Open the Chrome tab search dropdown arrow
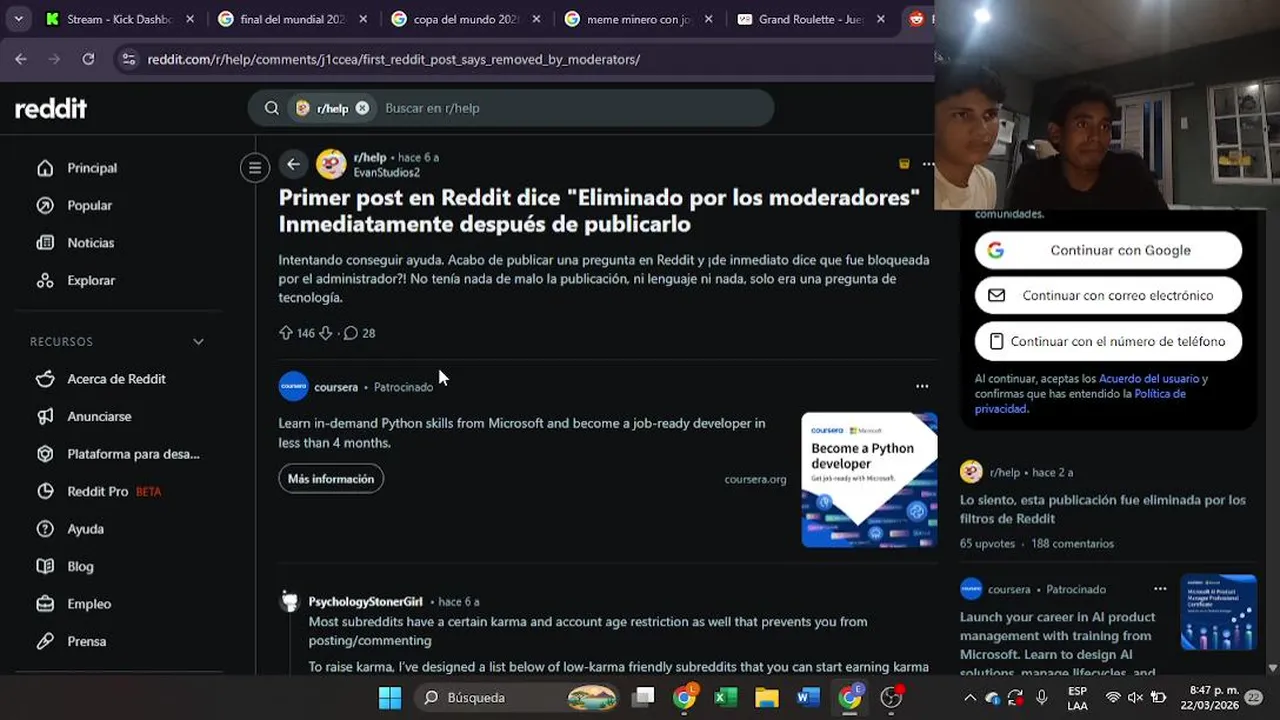 18,19
